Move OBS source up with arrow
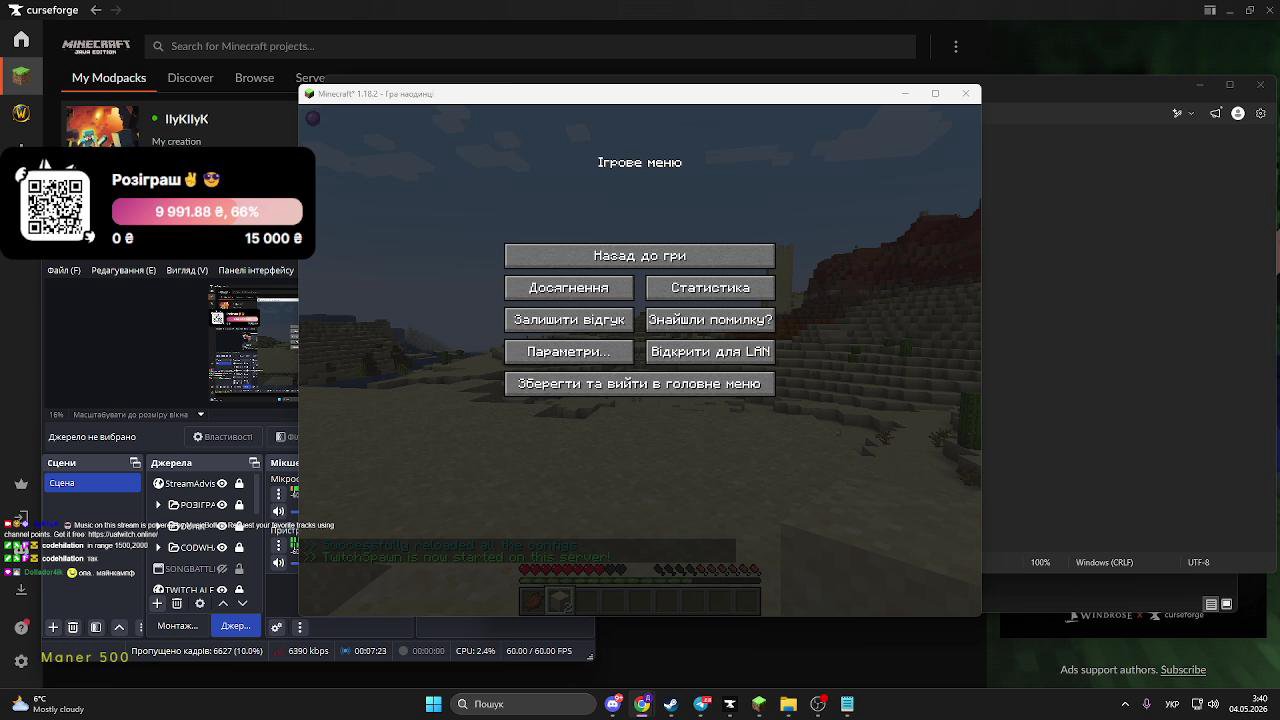This screenshot has height=720, width=1280. click(223, 603)
